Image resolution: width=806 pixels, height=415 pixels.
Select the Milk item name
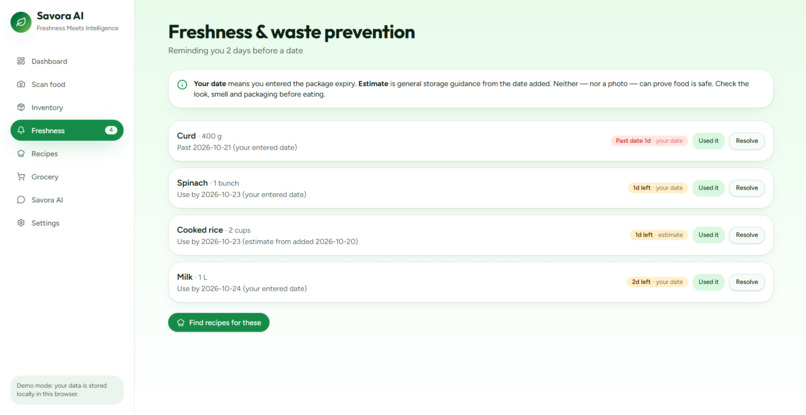185,277
